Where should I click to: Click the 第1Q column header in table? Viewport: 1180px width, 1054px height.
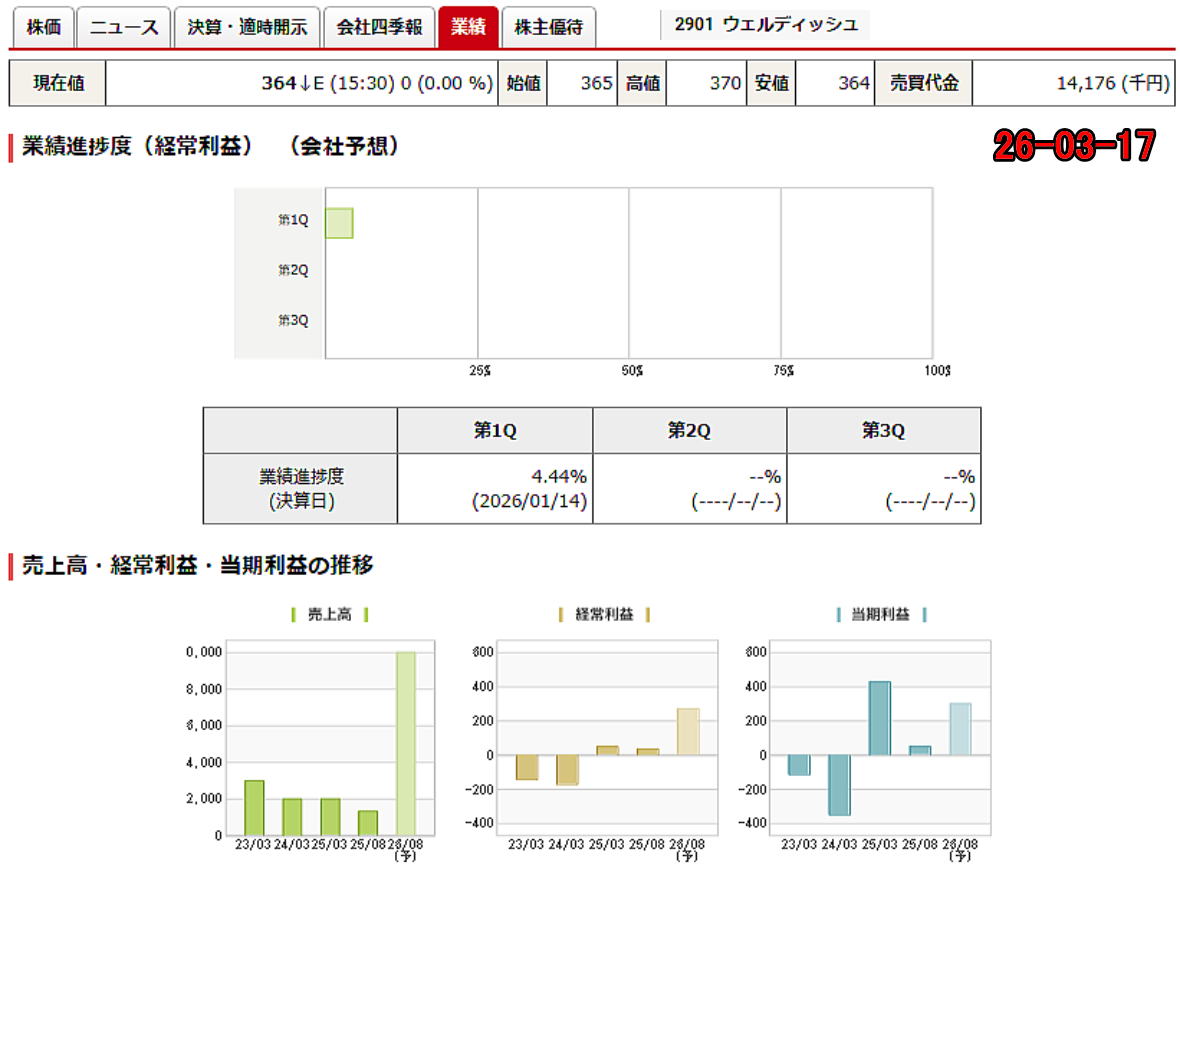coord(495,430)
